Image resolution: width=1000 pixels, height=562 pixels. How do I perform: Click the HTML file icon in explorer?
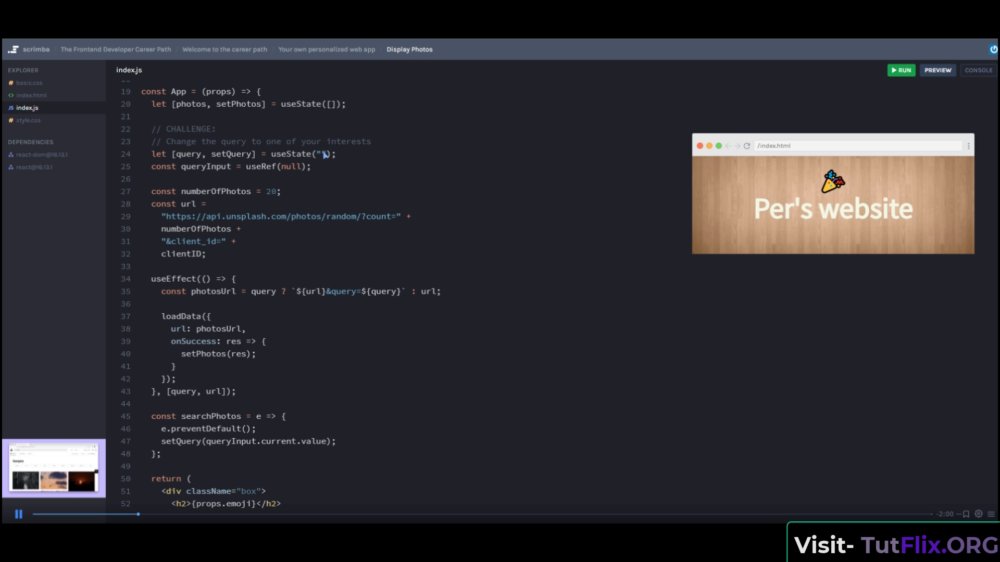pyautogui.click(x=11, y=95)
